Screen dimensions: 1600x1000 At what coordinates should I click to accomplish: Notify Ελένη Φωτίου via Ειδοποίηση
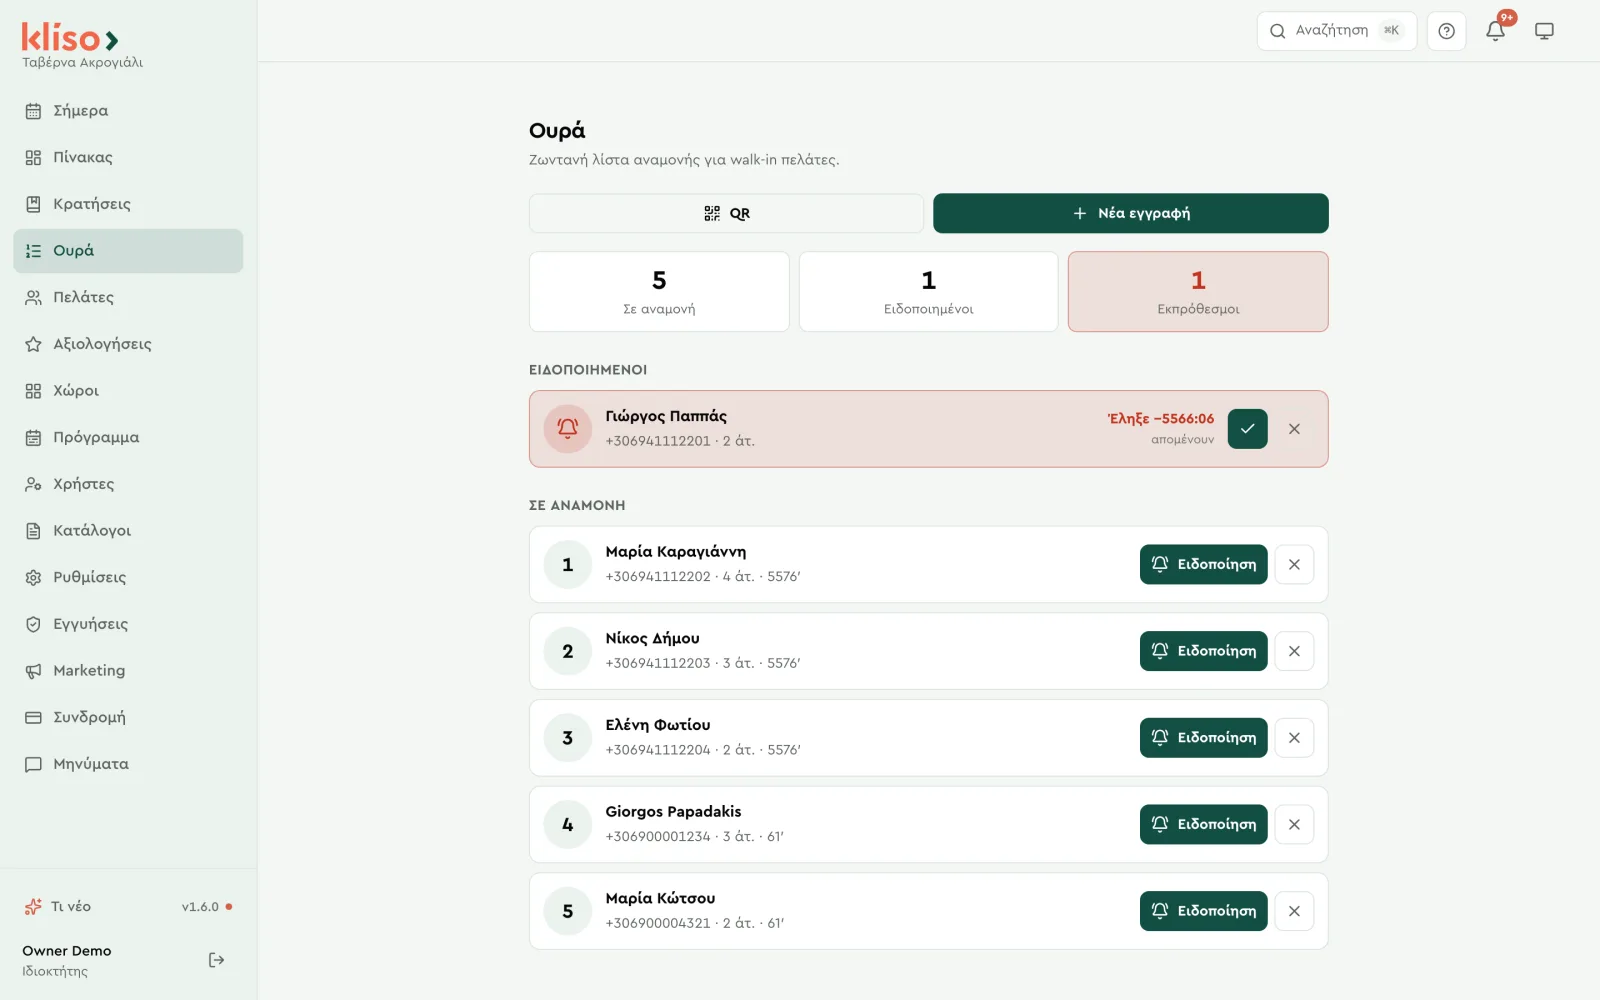pos(1203,738)
